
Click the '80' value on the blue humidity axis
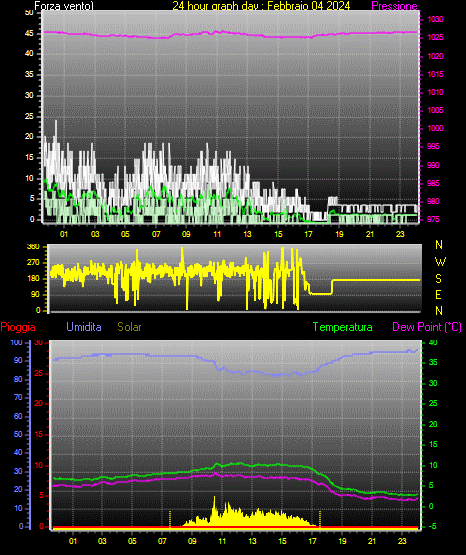[x=18, y=379]
